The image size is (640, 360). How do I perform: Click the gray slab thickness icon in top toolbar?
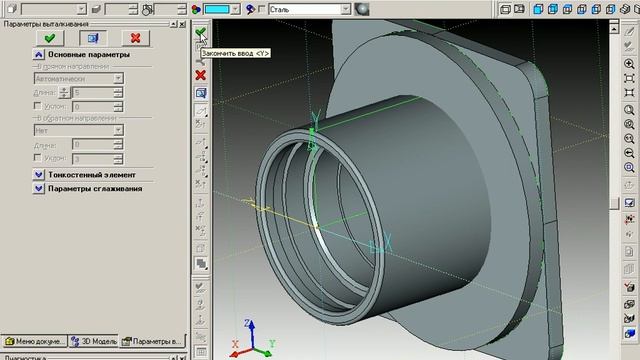point(96,9)
